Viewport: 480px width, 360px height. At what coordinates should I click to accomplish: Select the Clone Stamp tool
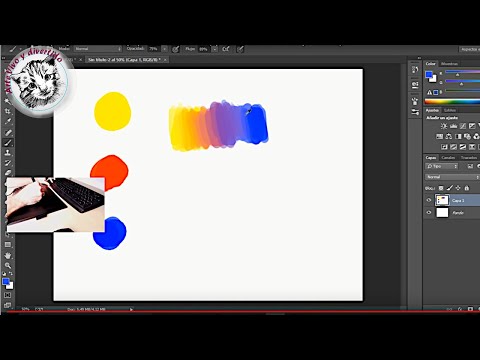(8, 153)
